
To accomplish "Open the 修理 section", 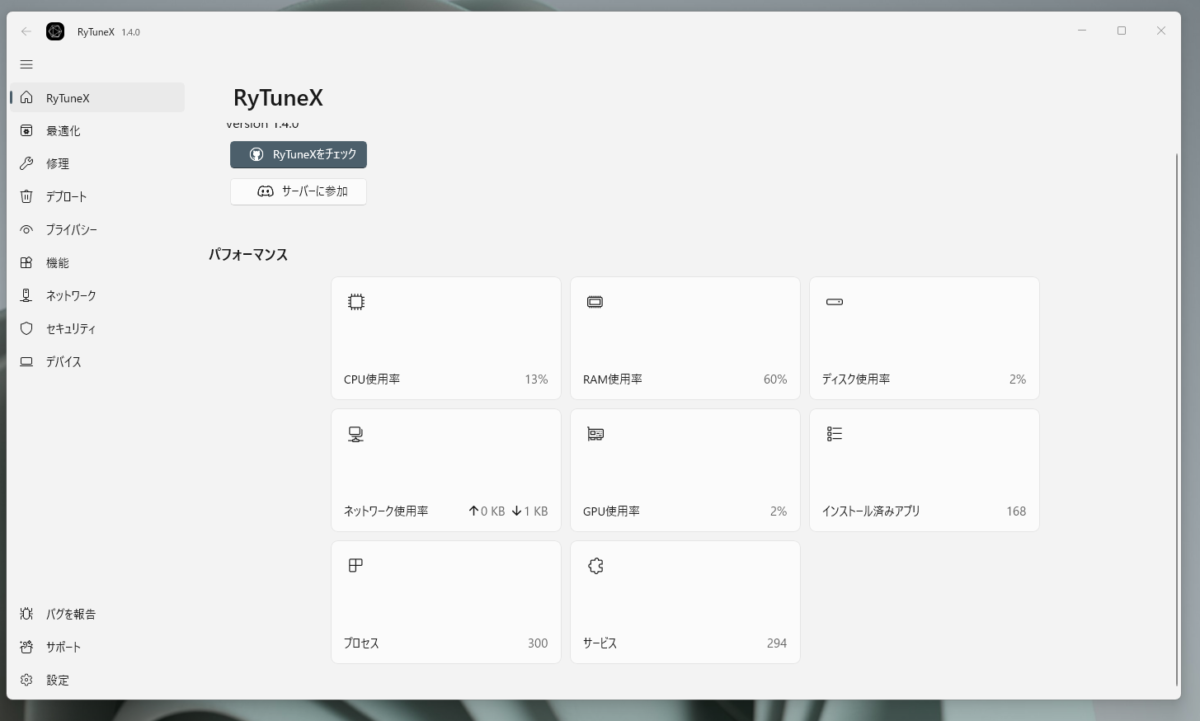I will (97, 164).
